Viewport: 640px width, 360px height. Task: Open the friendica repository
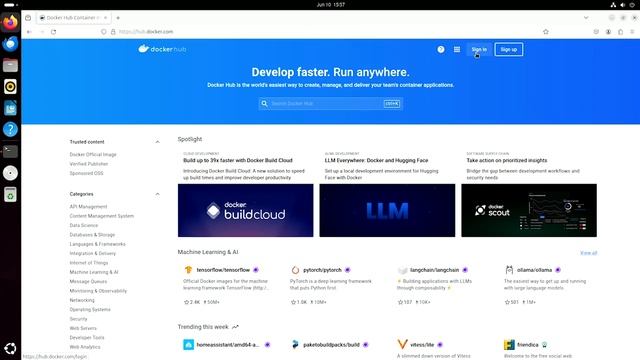[528, 345]
